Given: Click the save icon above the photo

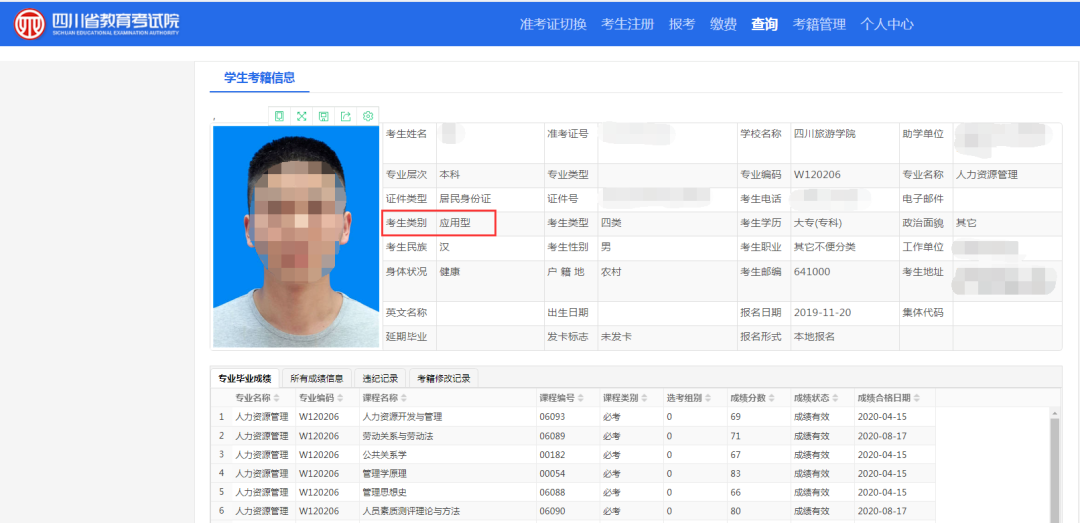Looking at the screenshot, I should [x=323, y=116].
